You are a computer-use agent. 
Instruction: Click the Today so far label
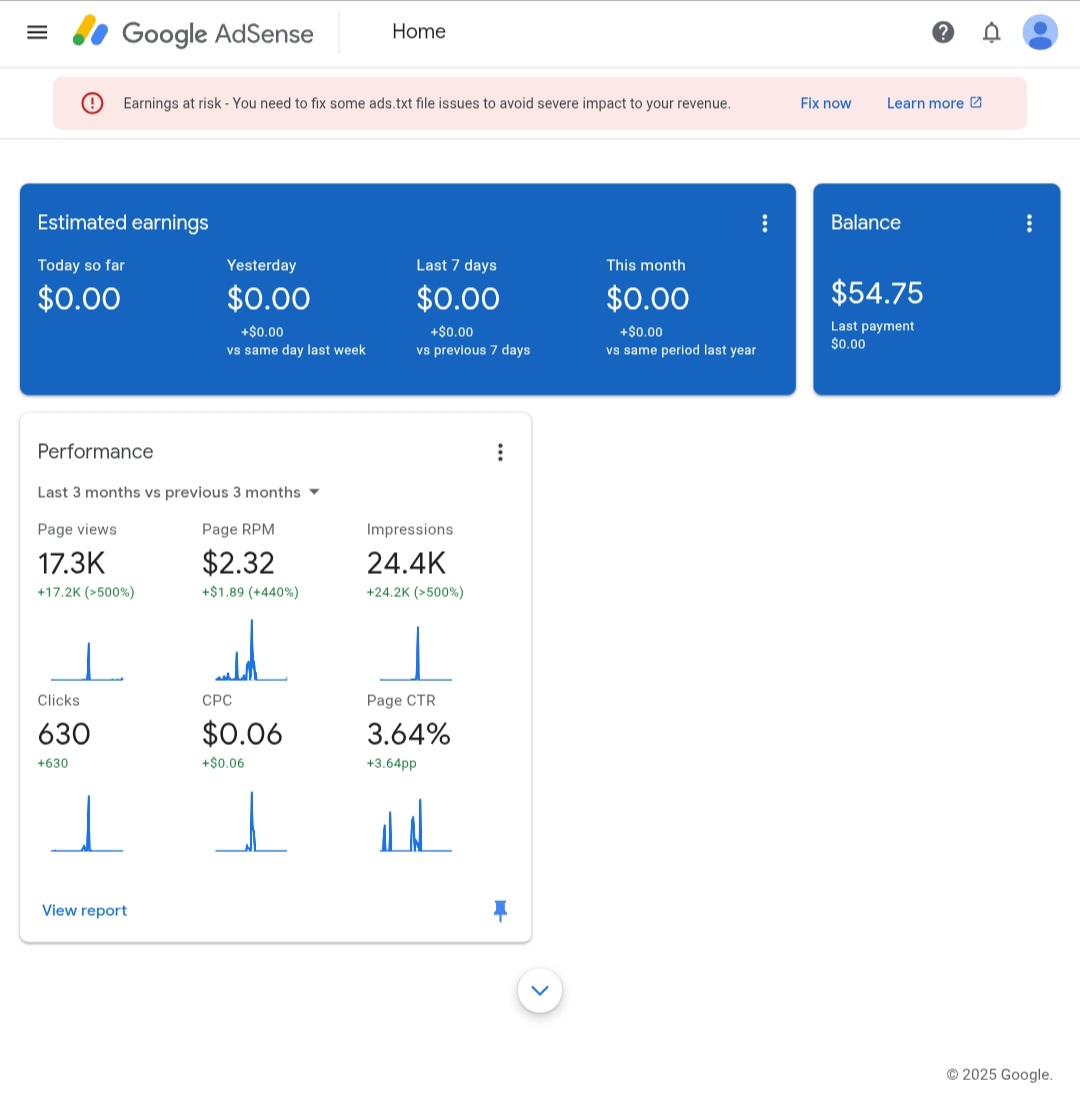pos(81,265)
